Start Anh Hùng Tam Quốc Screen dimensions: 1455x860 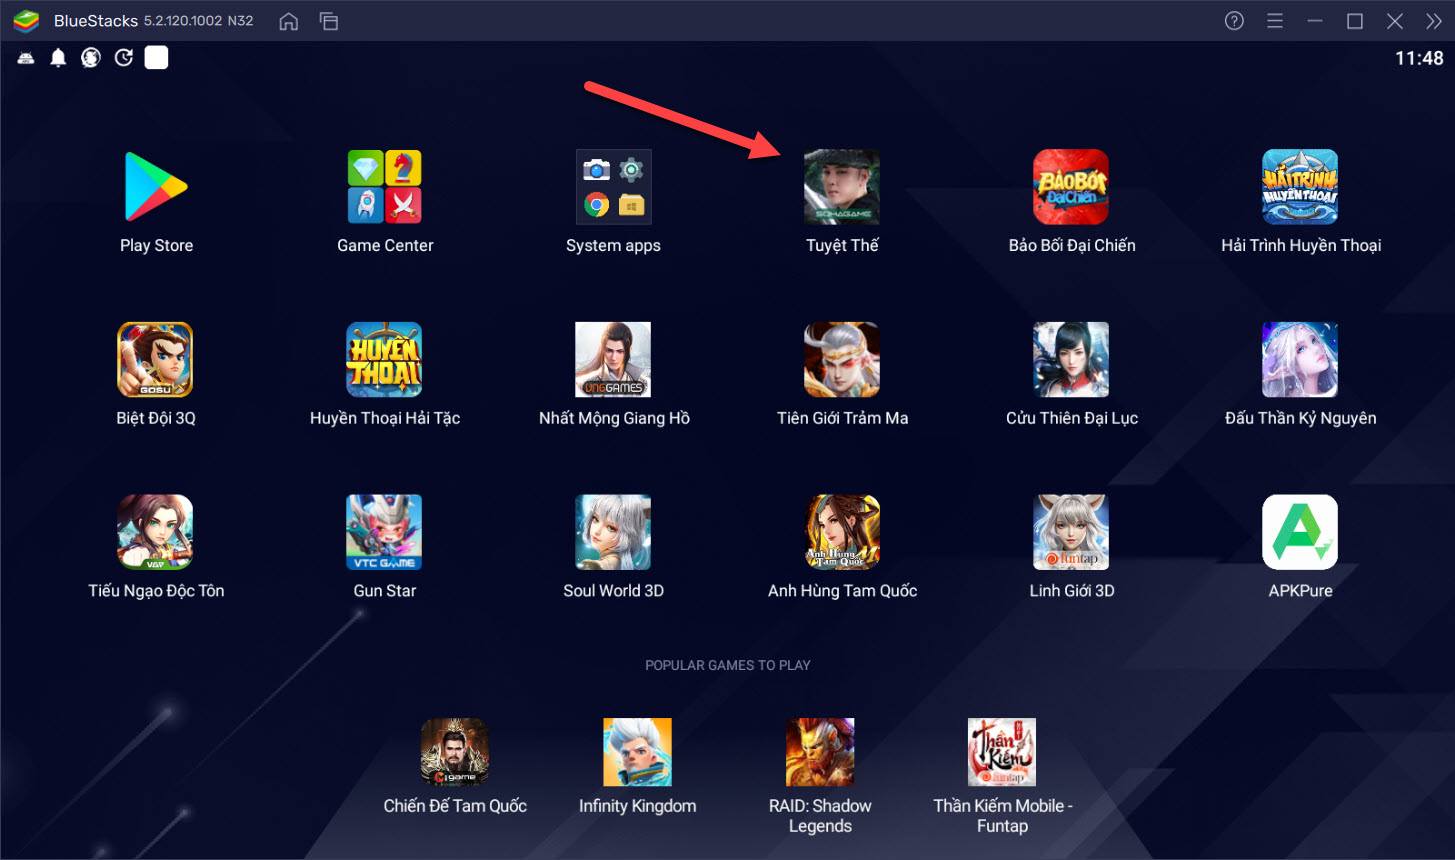pos(842,532)
